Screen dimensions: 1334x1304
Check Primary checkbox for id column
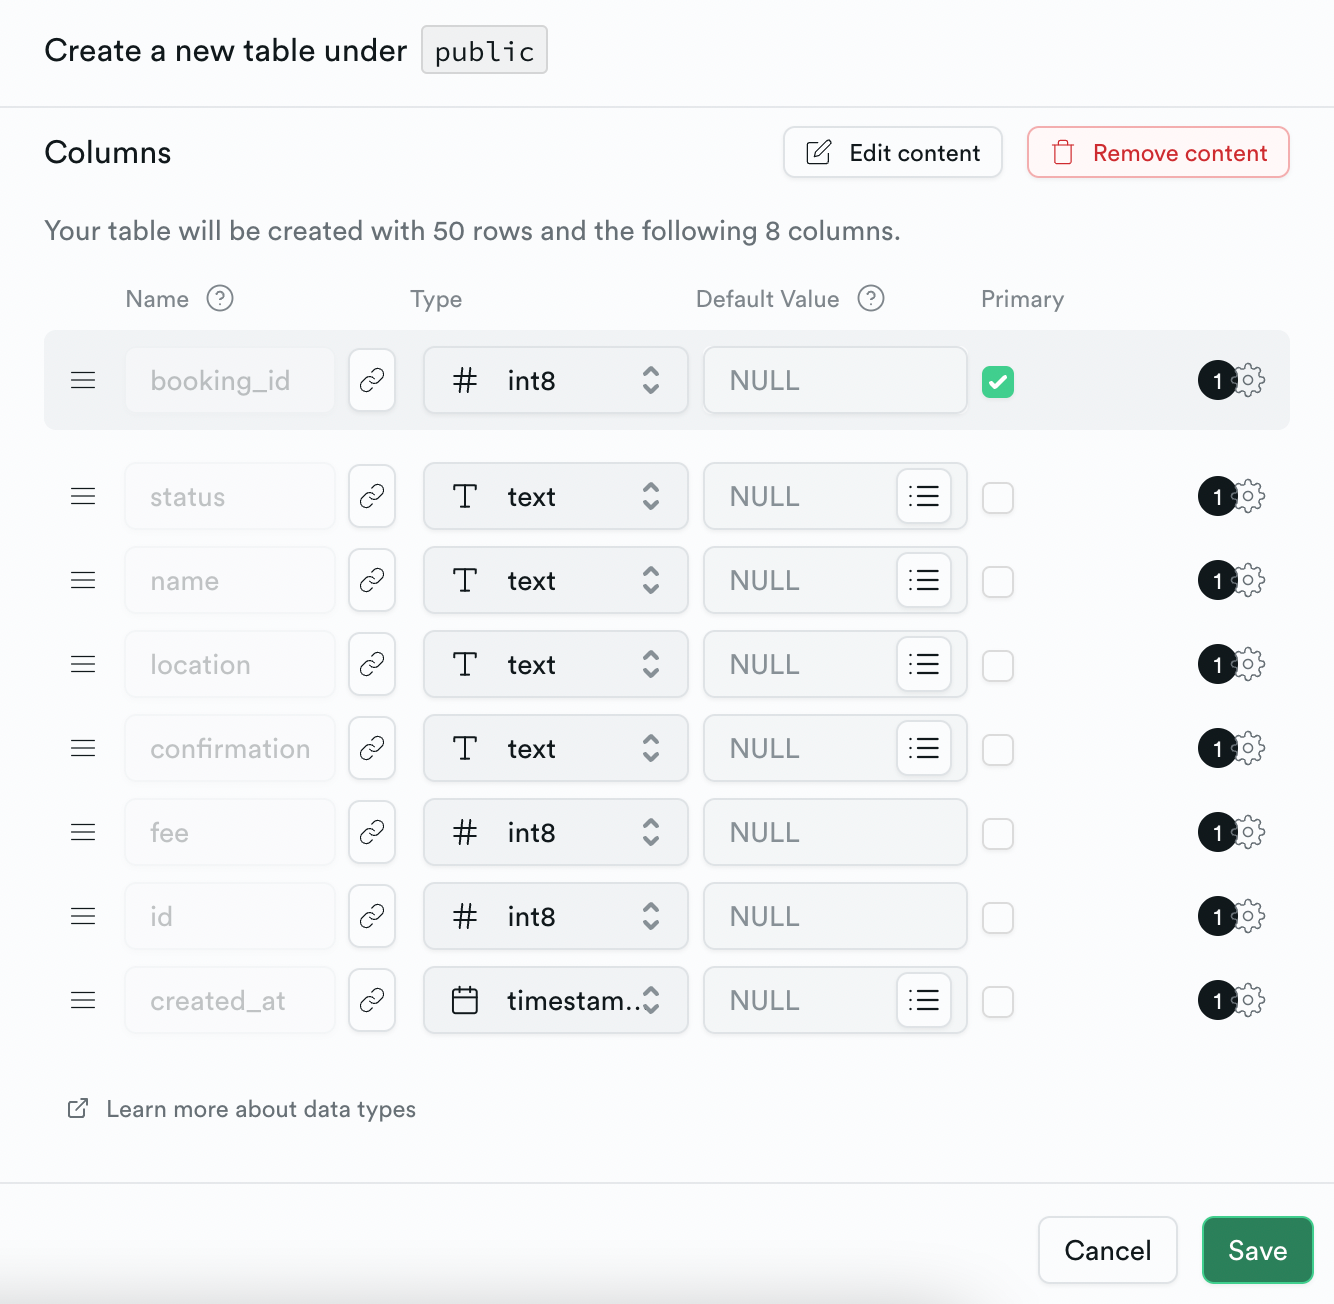point(998,917)
